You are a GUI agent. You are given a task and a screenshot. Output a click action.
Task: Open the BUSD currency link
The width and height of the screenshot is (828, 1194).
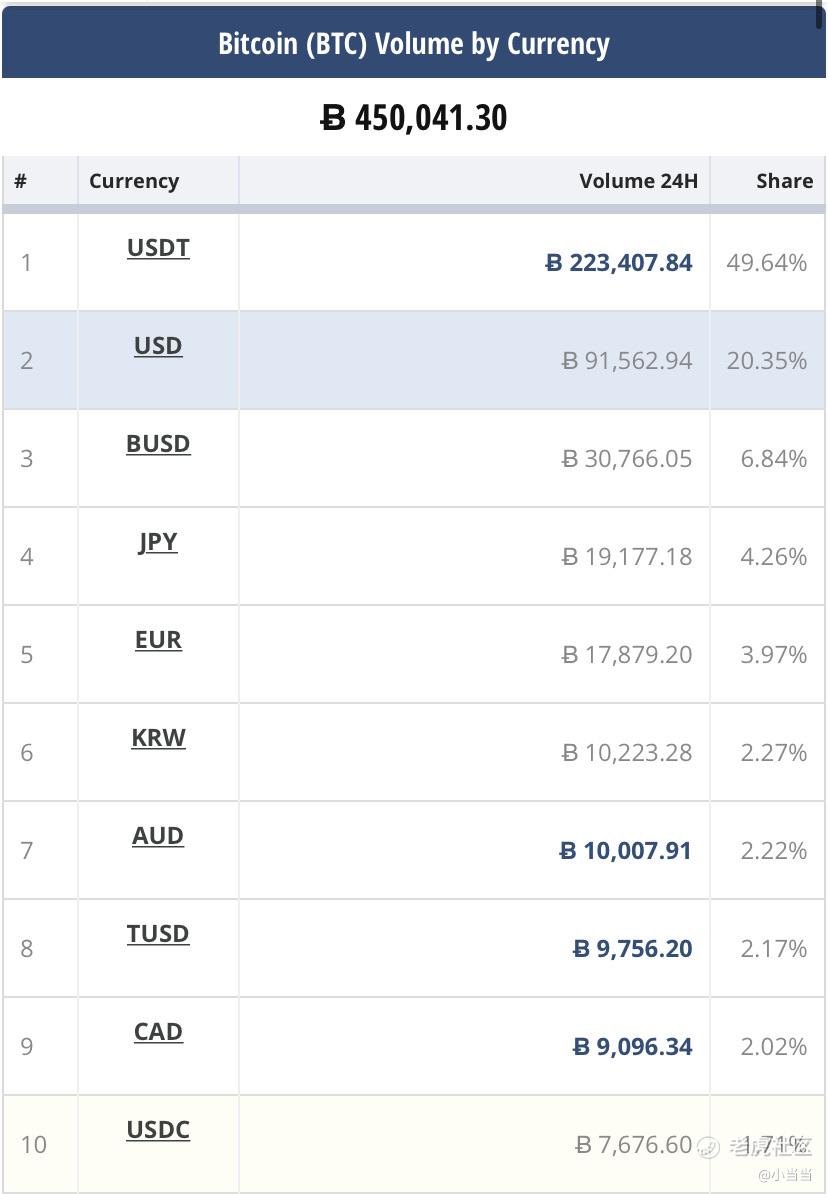click(x=158, y=444)
